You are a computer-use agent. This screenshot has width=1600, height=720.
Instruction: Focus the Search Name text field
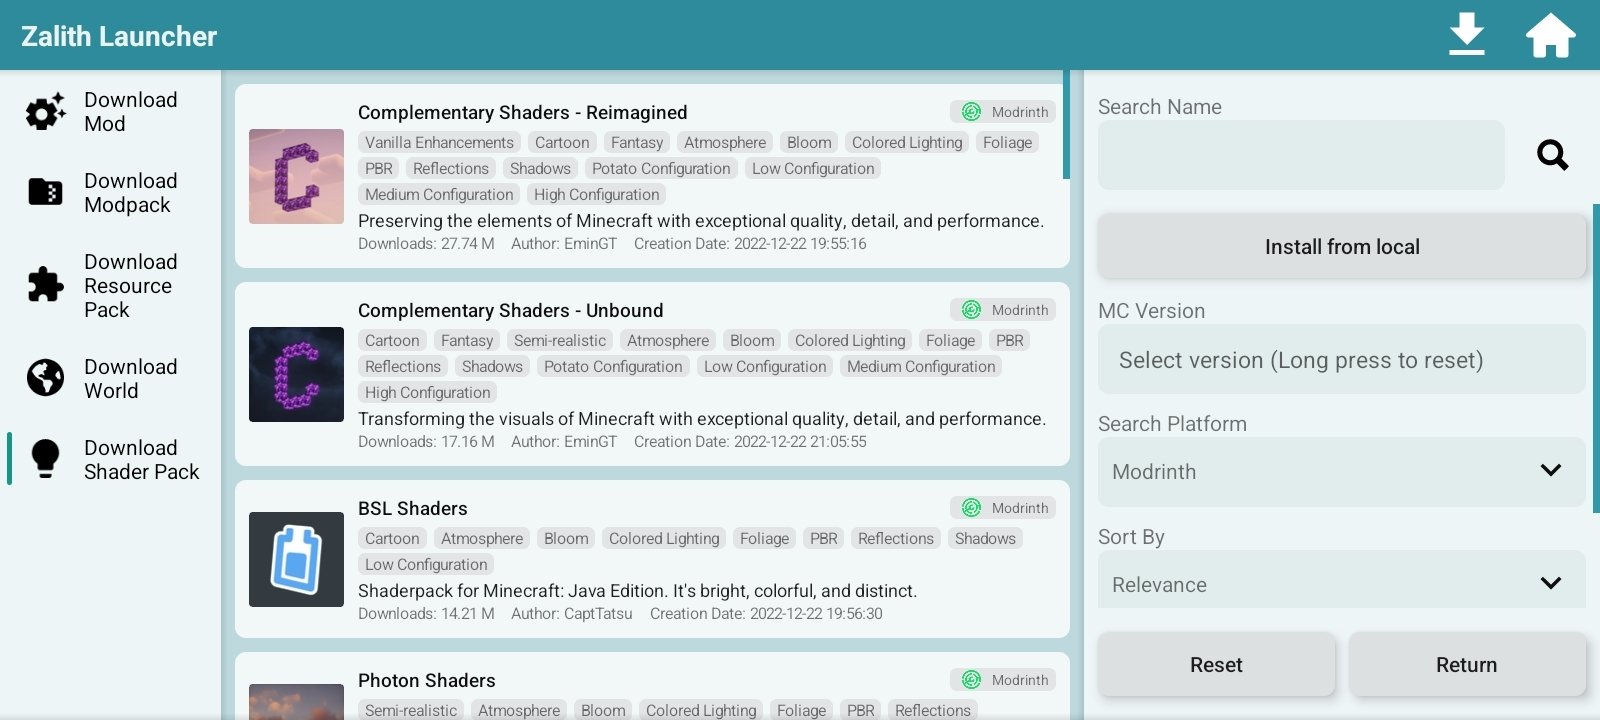[1300, 155]
